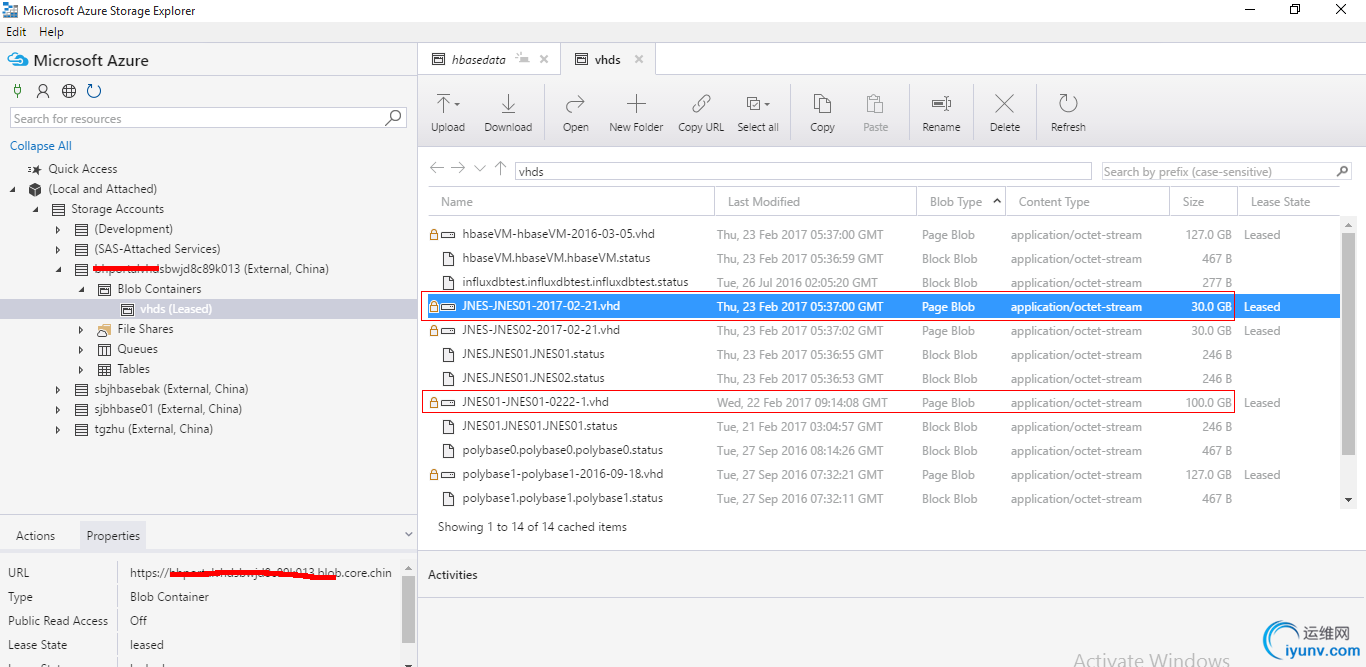Select Quick Access in the tree
1366x667 pixels.
(x=83, y=169)
